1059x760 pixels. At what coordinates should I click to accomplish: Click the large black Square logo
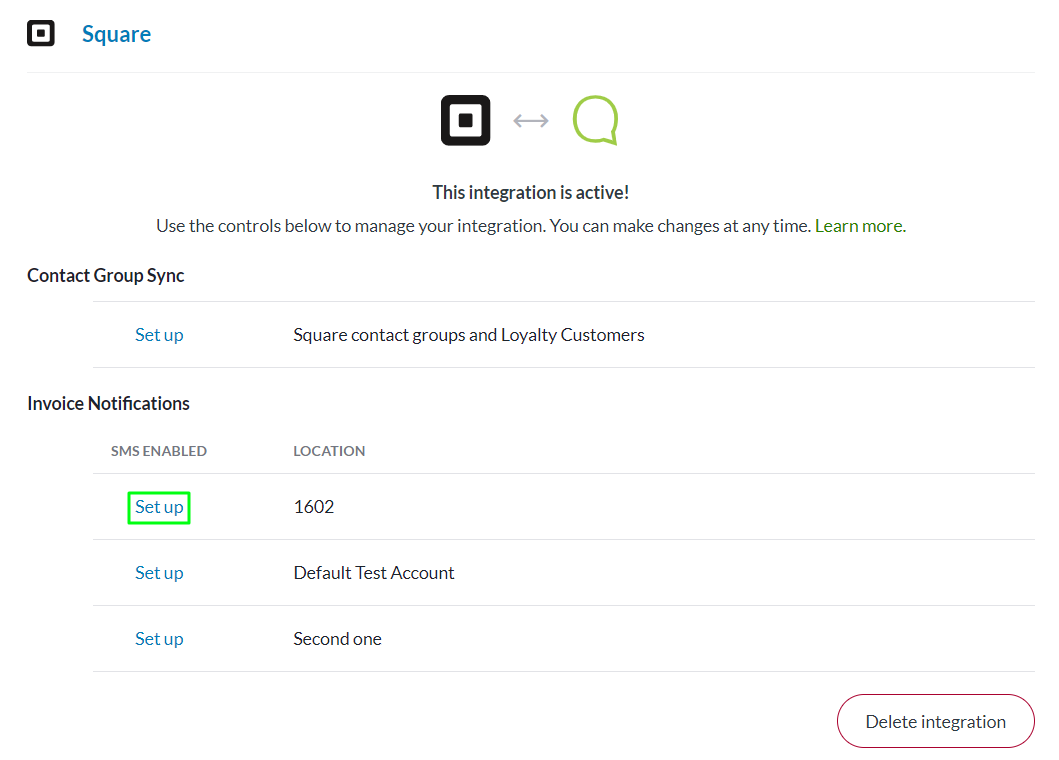point(465,120)
